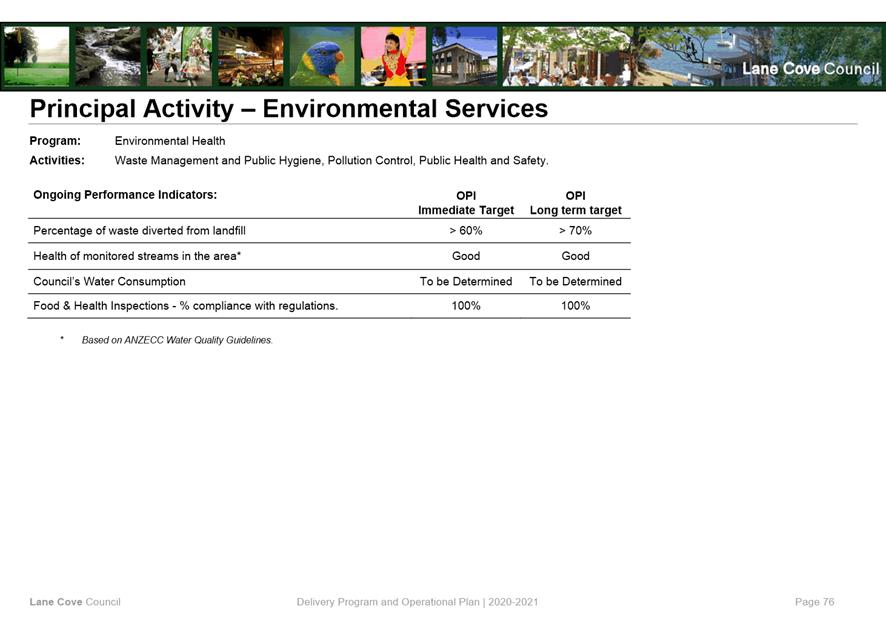Click the street festival crowd photo

pos(179,56)
